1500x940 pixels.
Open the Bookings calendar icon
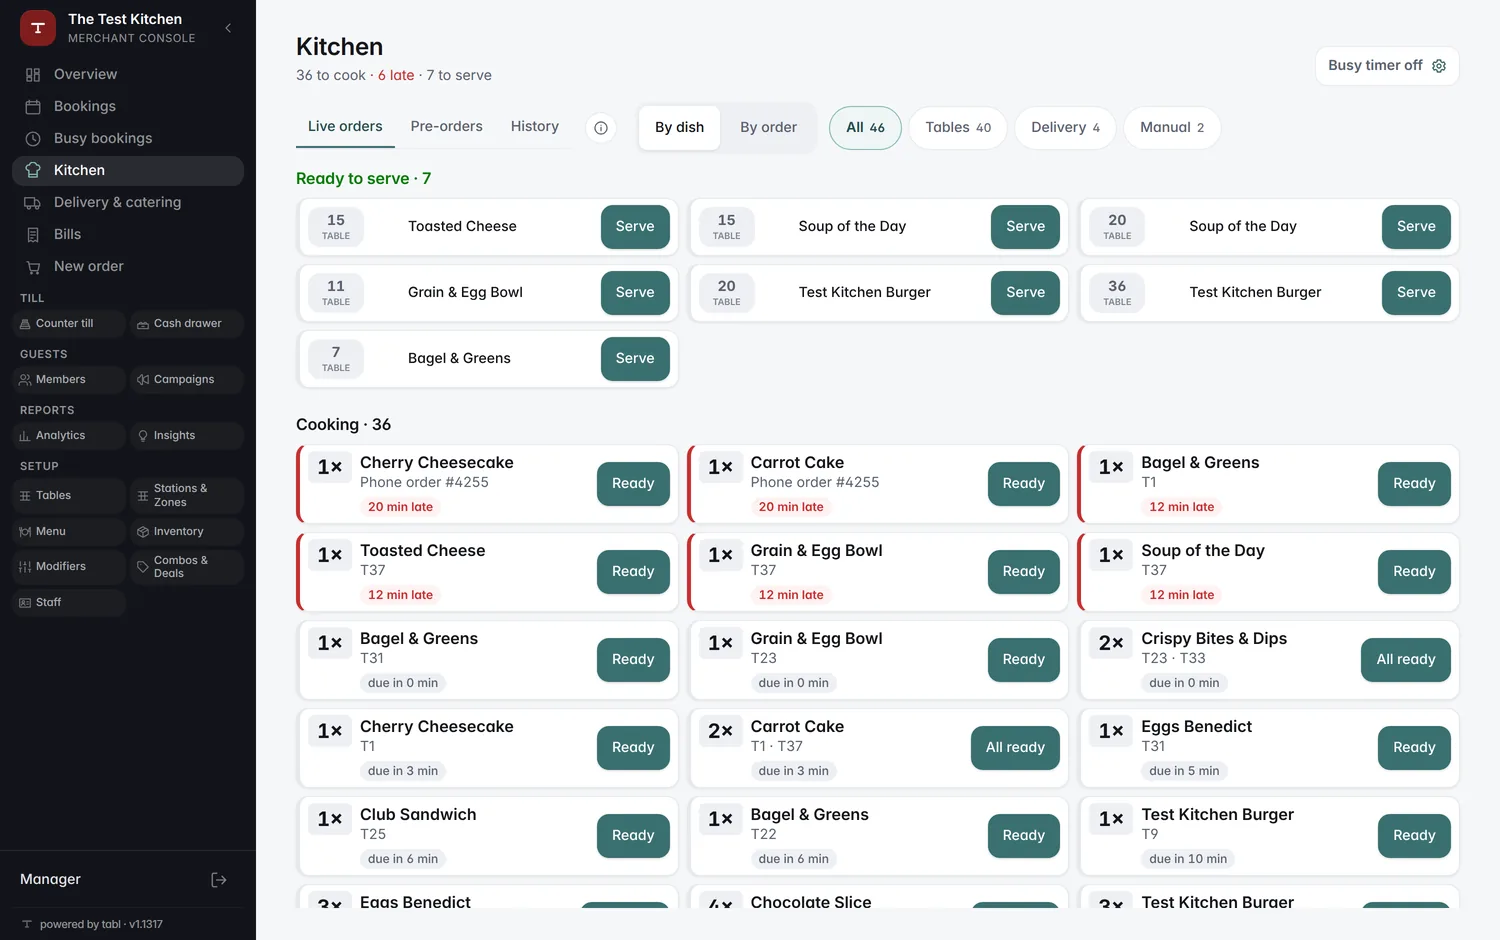click(33, 107)
